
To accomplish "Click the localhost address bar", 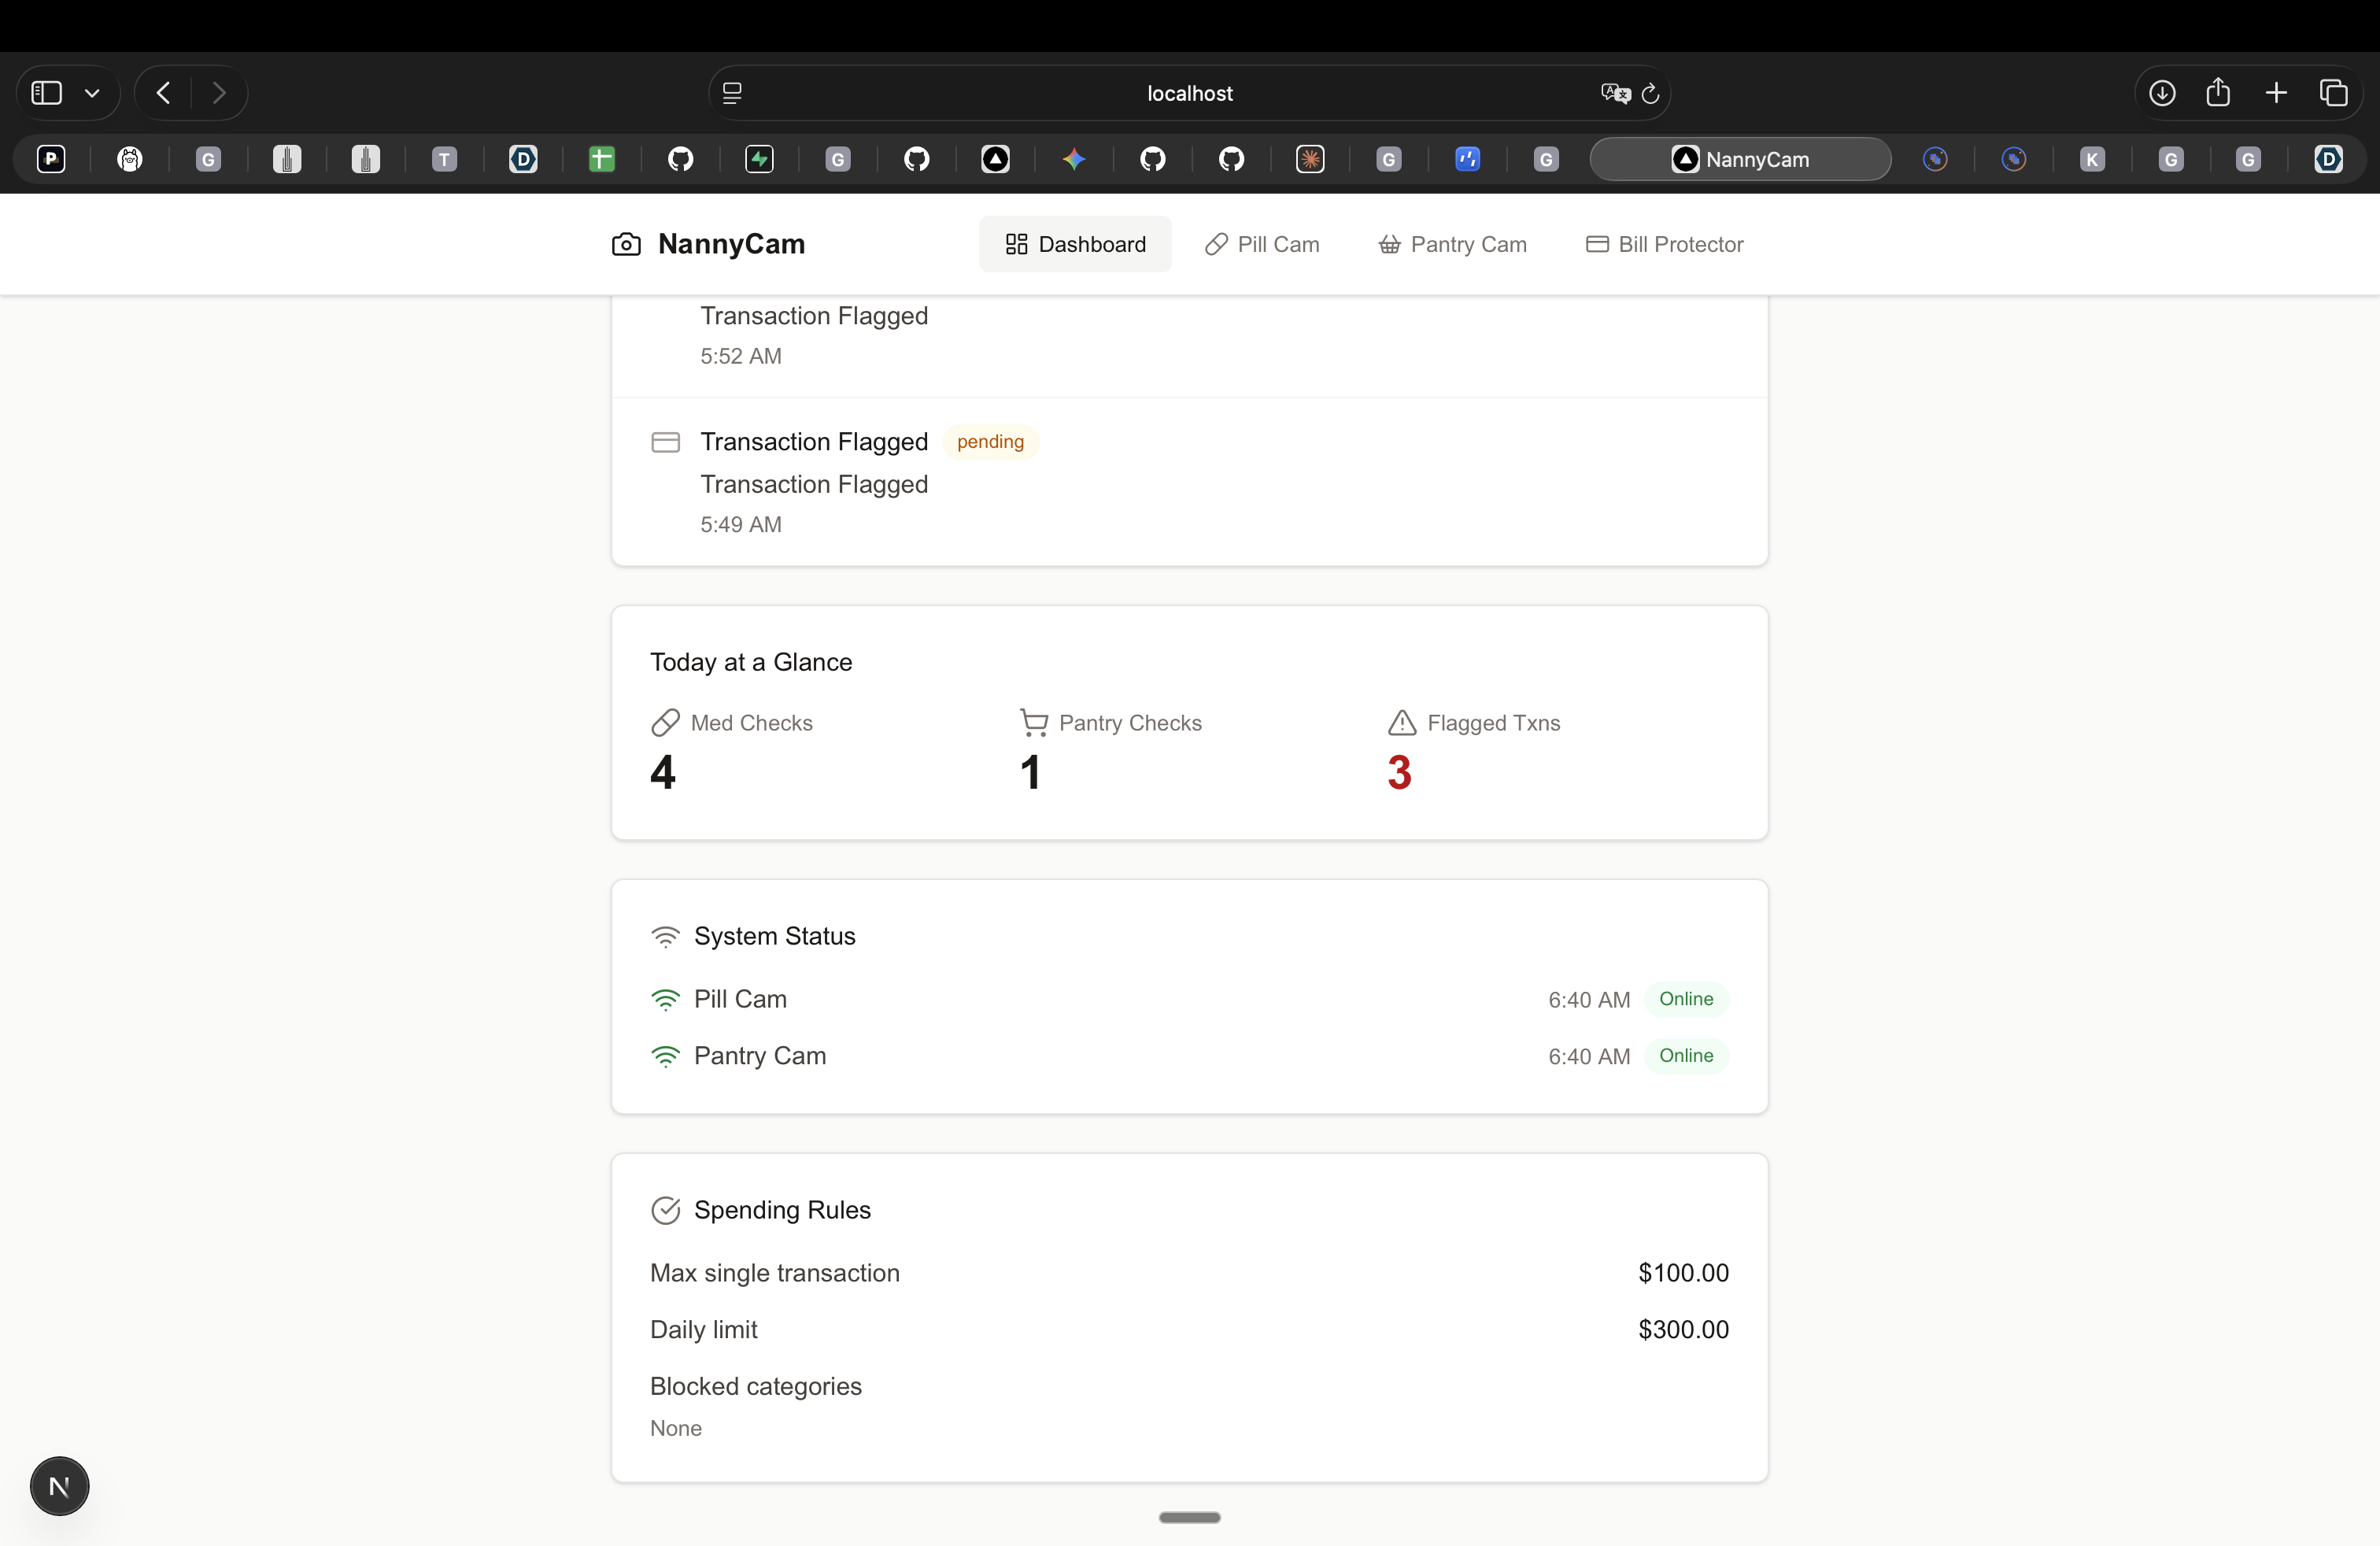I will tap(1189, 93).
